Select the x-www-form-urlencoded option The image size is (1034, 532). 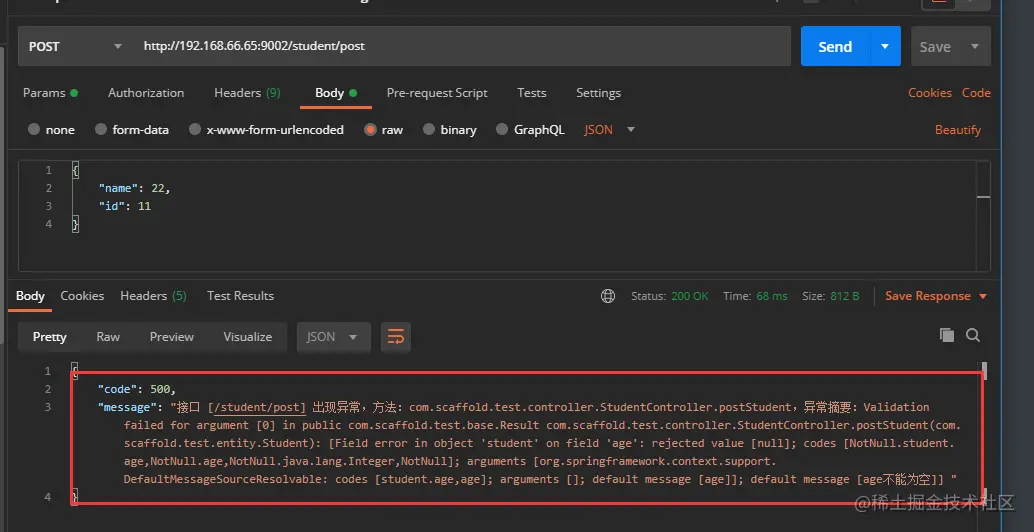click(x=266, y=130)
